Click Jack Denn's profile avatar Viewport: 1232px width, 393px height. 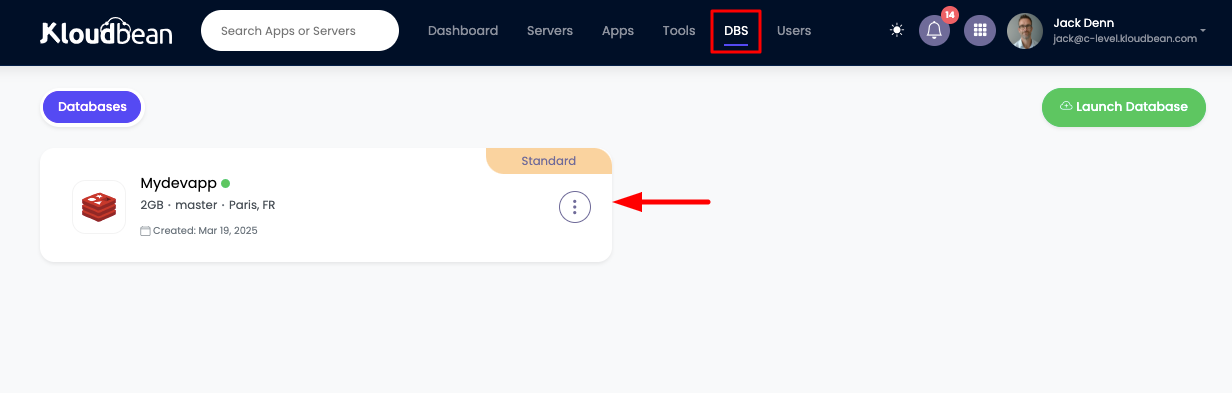click(1025, 31)
